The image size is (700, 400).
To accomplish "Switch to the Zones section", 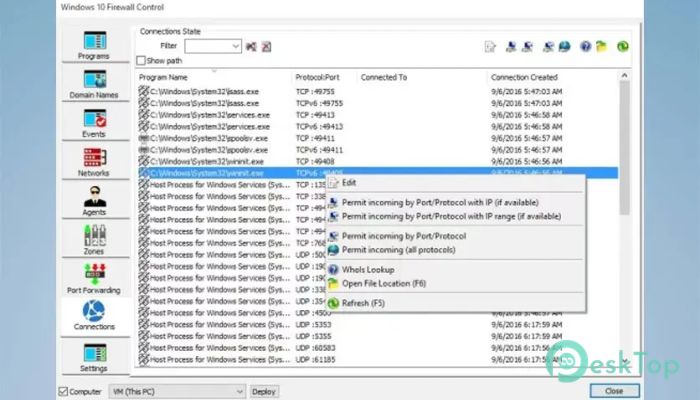I will [94, 240].
